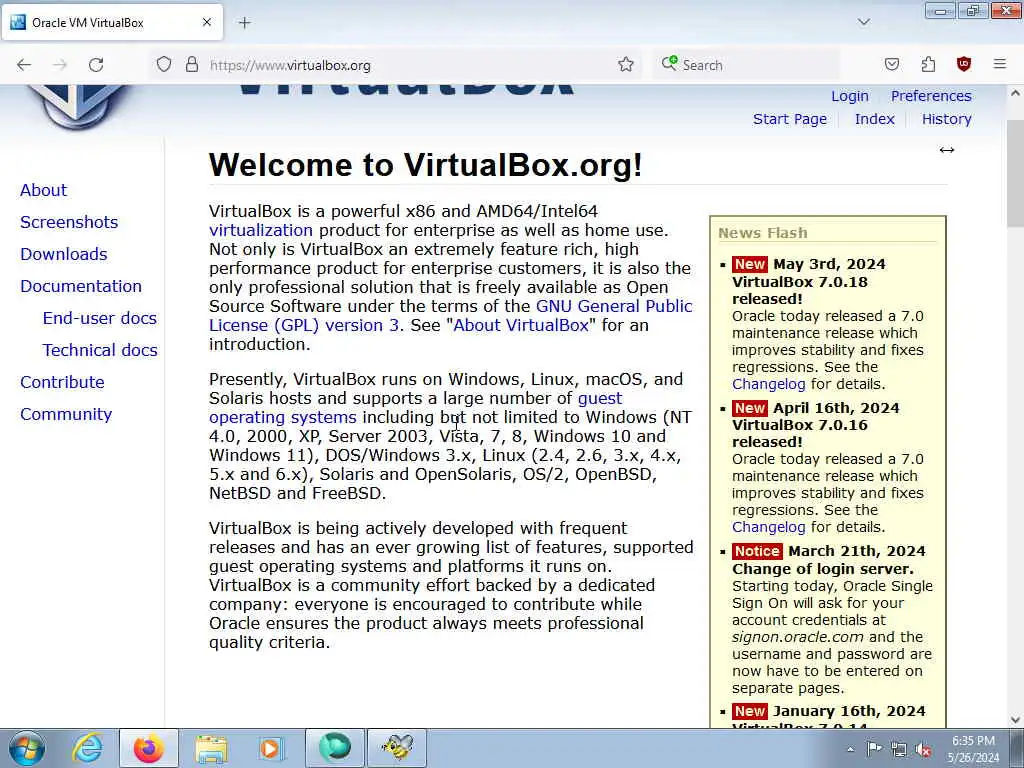1024x768 pixels.
Task: Open Screenshots in the sidebar
Action: point(69,222)
